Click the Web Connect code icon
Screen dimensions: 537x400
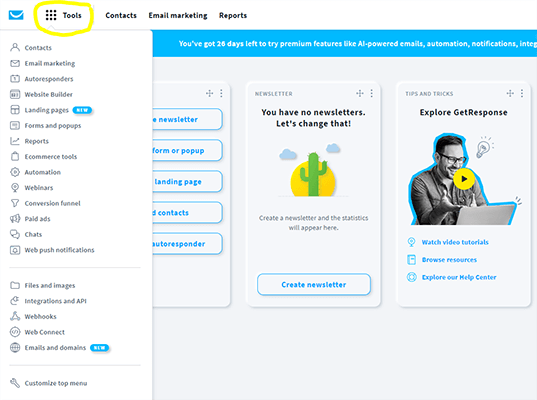pyautogui.click(x=15, y=332)
